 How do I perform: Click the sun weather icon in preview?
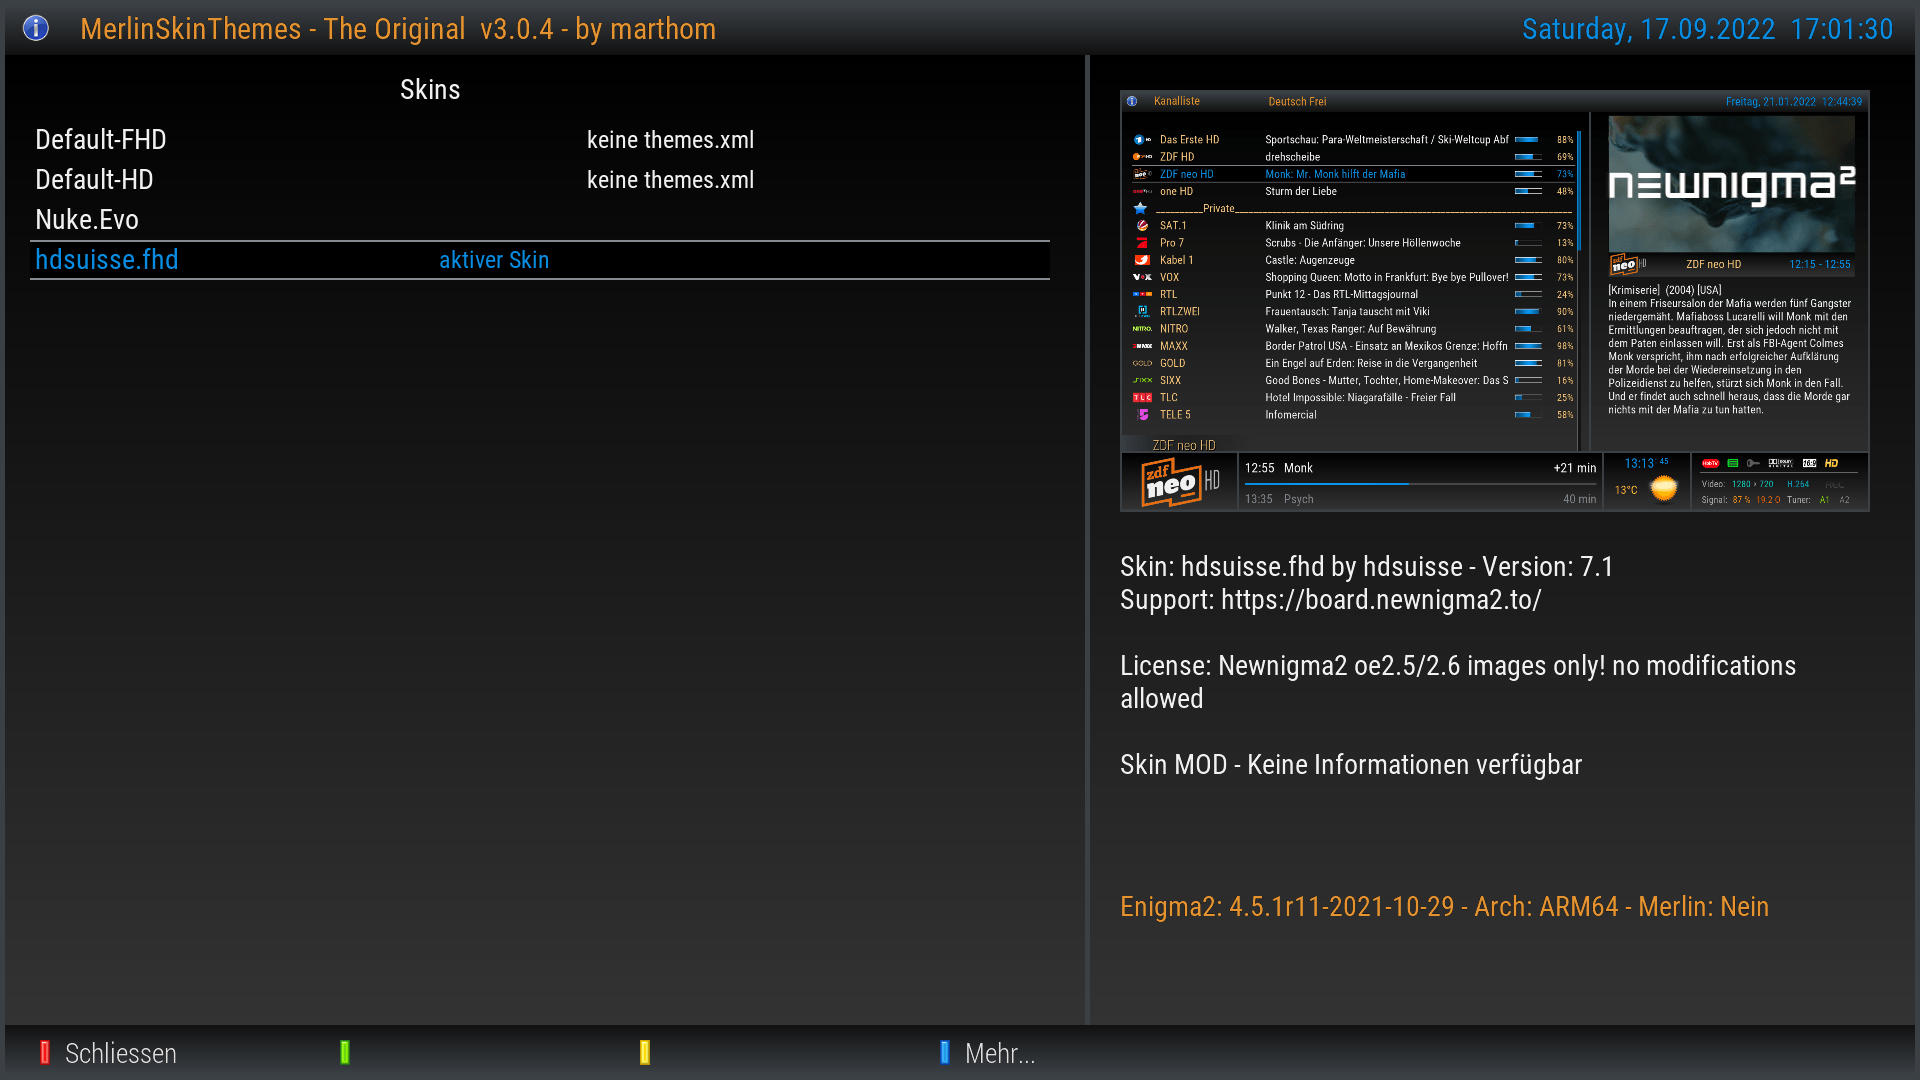click(x=1663, y=488)
